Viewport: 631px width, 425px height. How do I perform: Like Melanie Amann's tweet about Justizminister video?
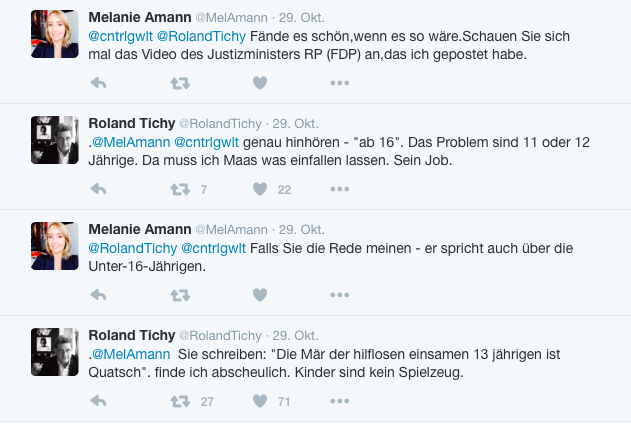[260, 83]
